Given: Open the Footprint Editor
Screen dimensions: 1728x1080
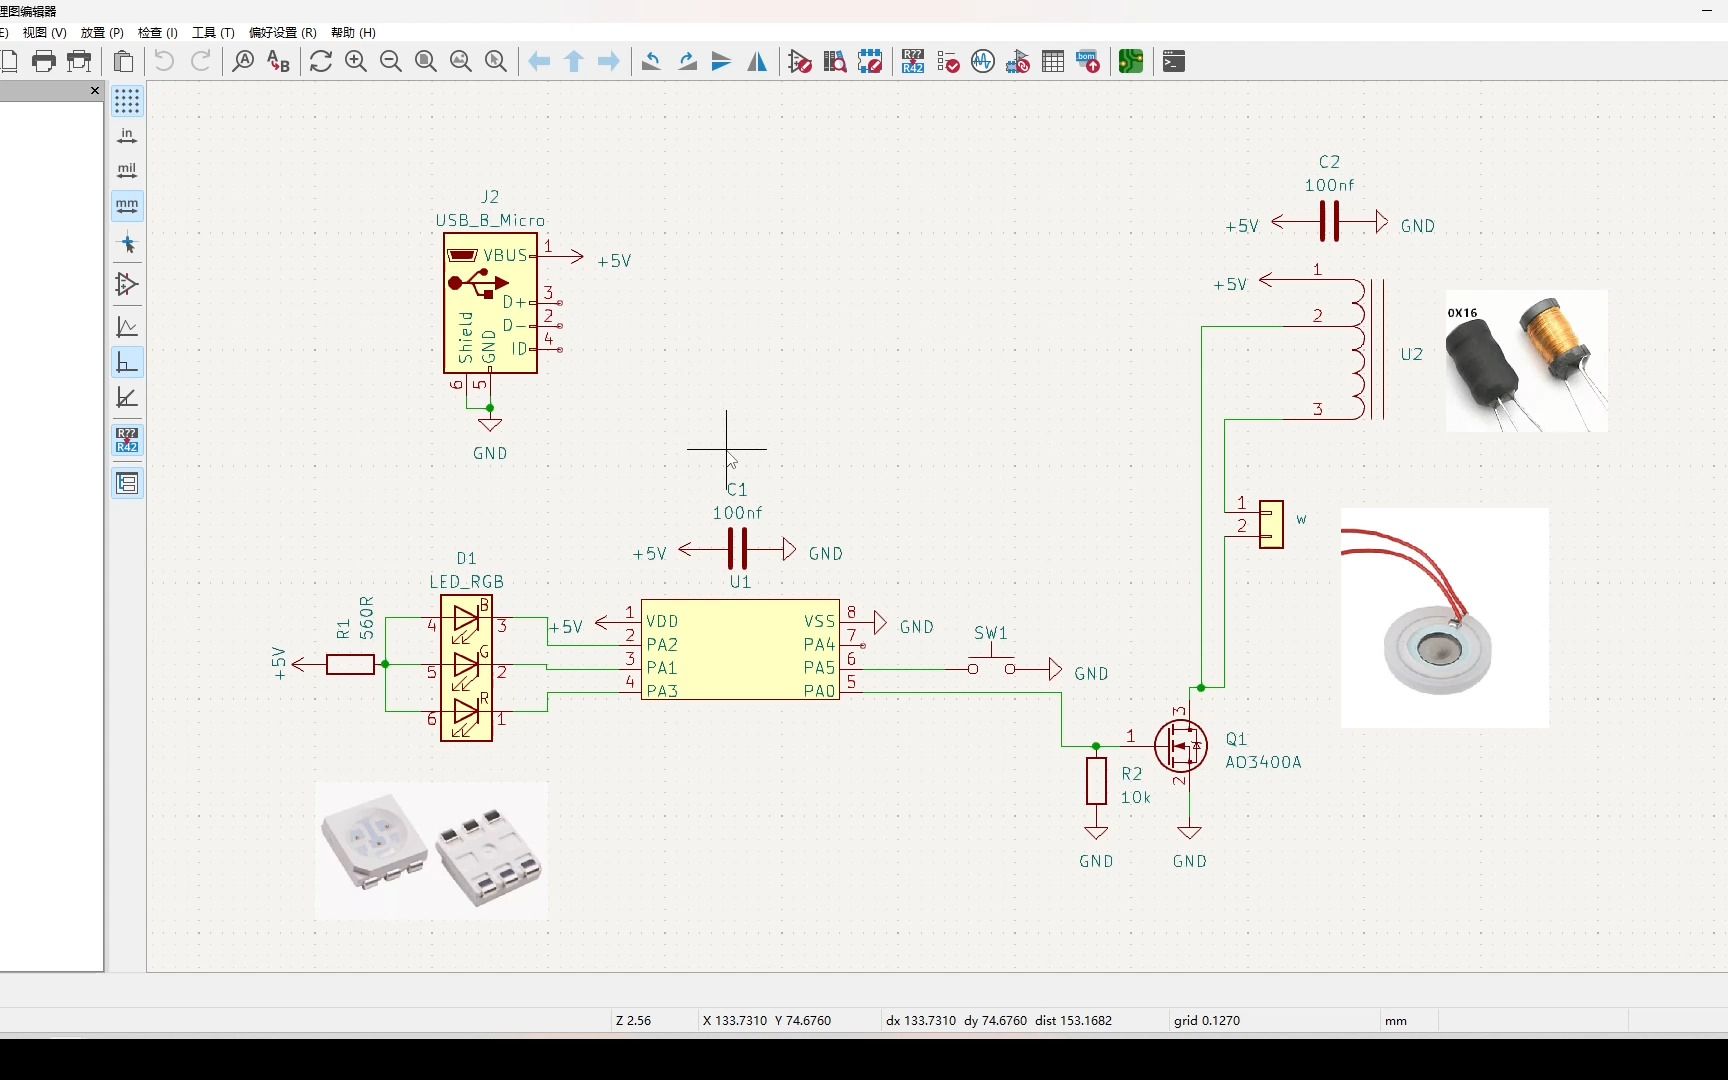Looking at the screenshot, I should point(870,62).
